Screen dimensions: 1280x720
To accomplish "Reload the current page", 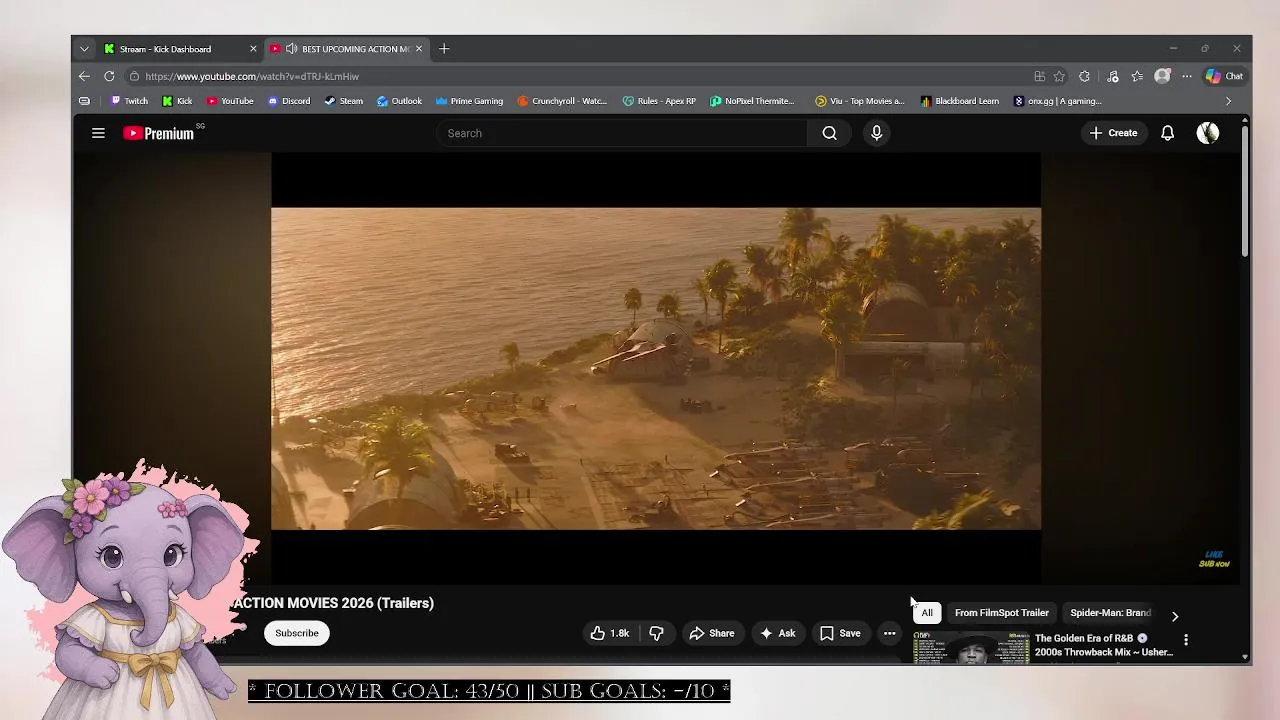I will point(109,76).
